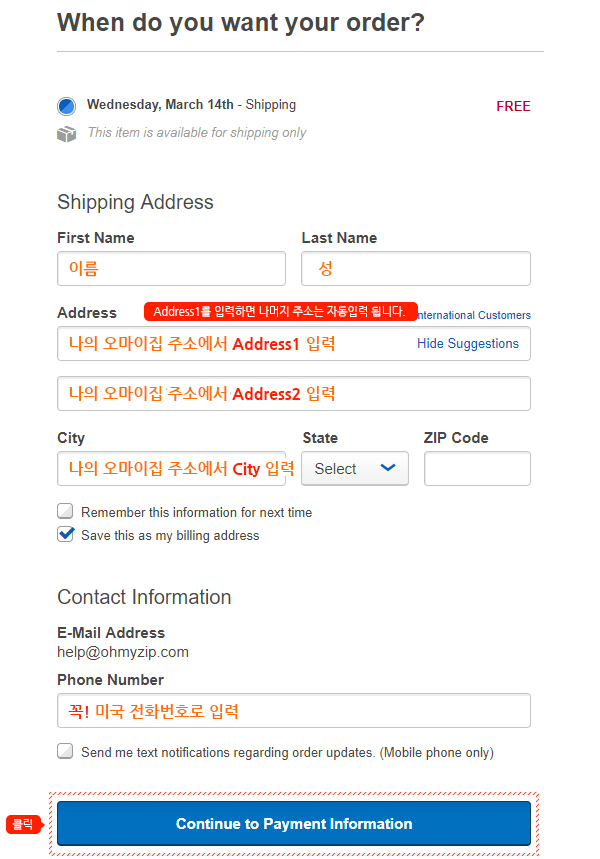Click the ZIP Code input field
Screen dimensions: 600x859
[477, 469]
